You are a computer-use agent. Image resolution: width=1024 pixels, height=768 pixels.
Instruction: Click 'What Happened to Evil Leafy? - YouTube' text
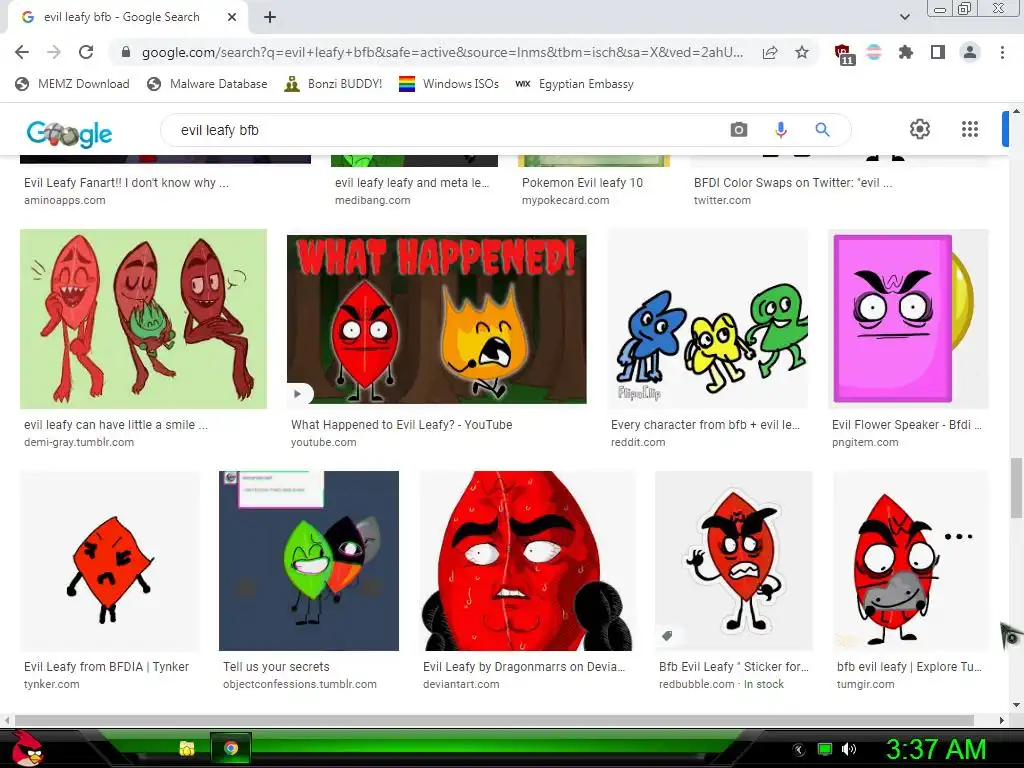click(x=402, y=424)
